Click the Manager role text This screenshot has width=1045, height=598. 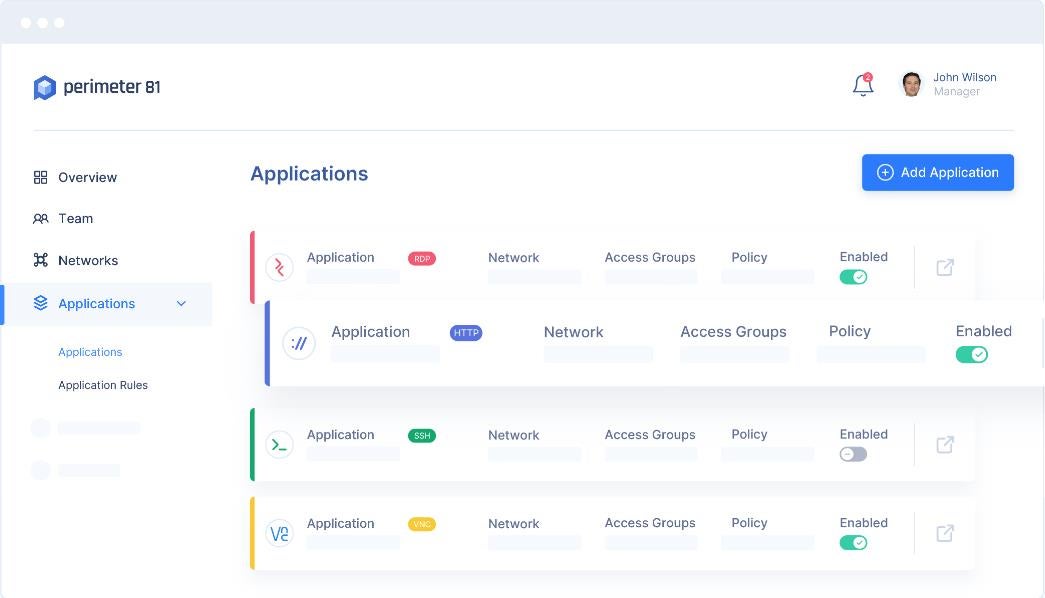[x=956, y=92]
